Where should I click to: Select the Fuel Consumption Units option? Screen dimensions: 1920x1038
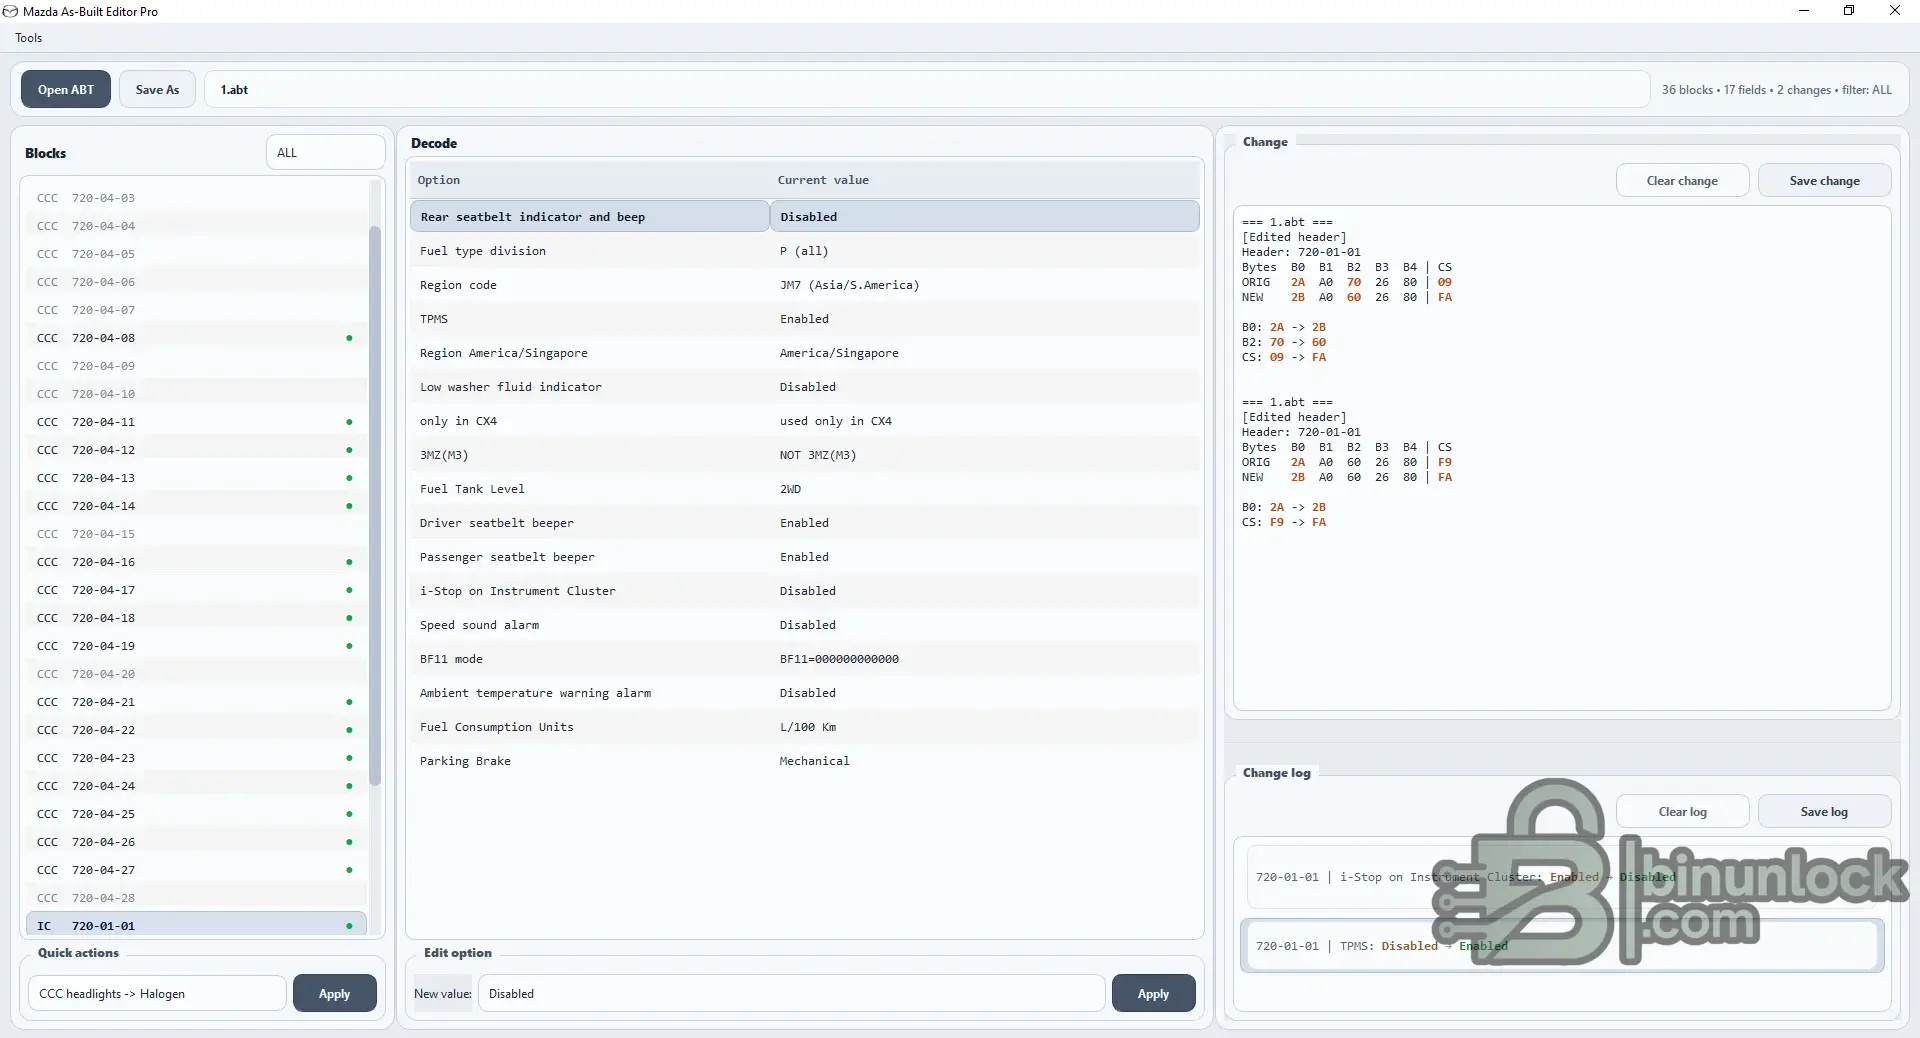[804, 727]
